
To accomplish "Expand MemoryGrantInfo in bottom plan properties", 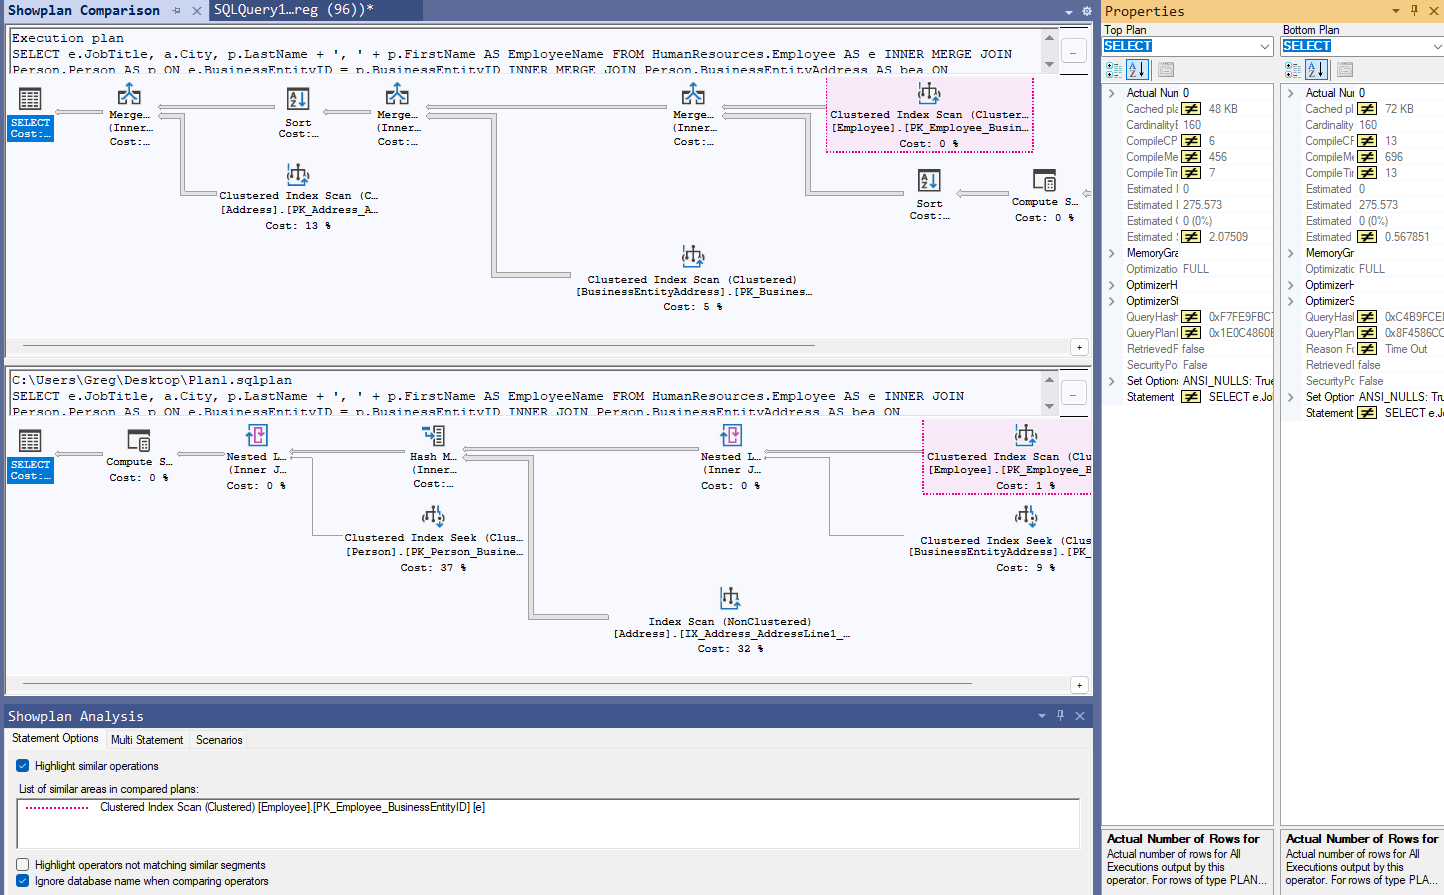I will coord(1291,253).
